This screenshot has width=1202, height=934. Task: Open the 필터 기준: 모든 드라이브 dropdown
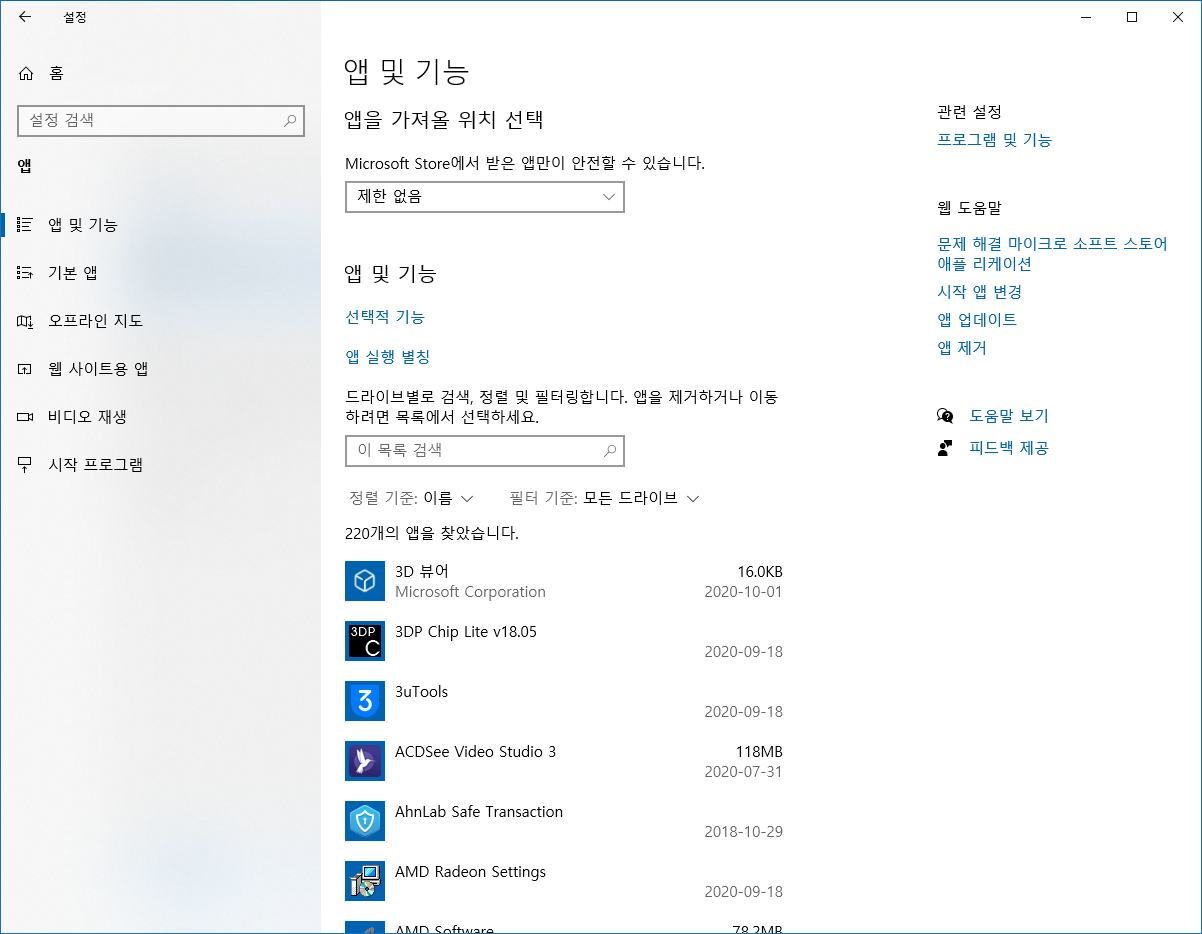[604, 498]
